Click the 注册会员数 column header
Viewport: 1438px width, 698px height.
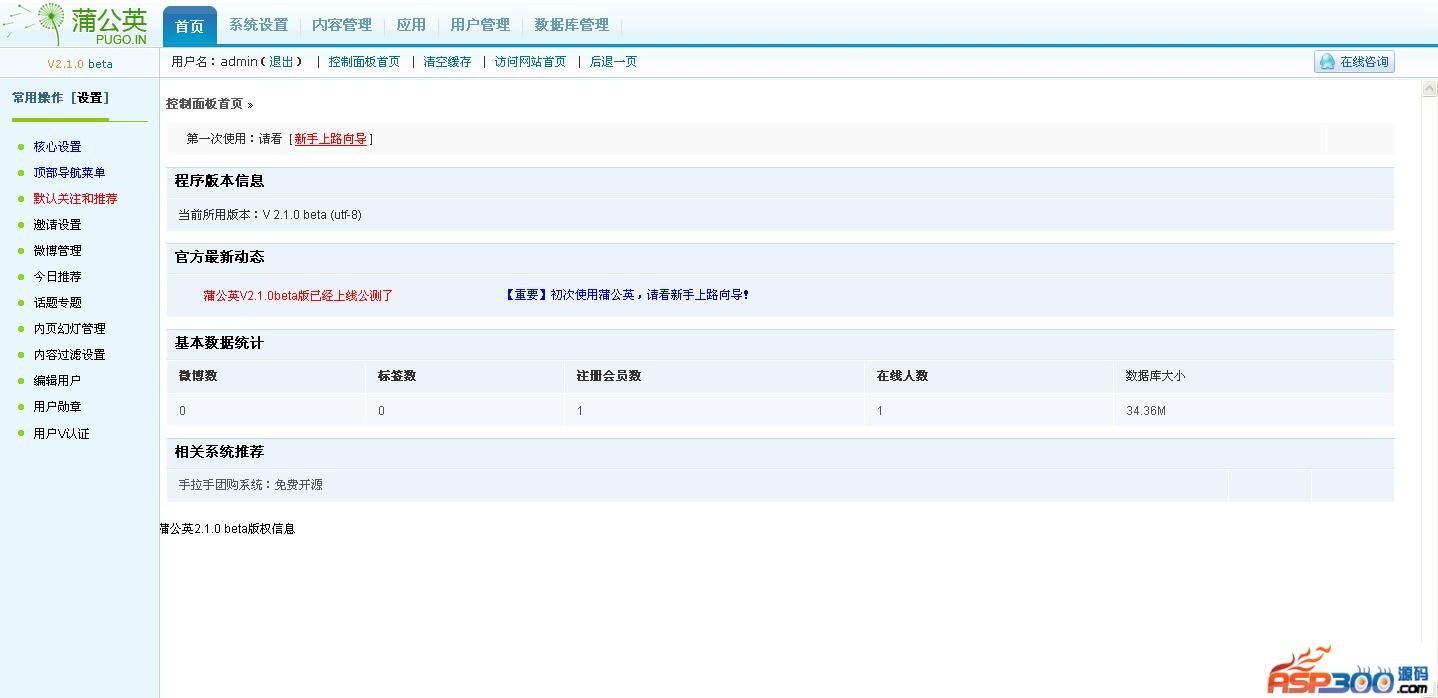[609, 376]
